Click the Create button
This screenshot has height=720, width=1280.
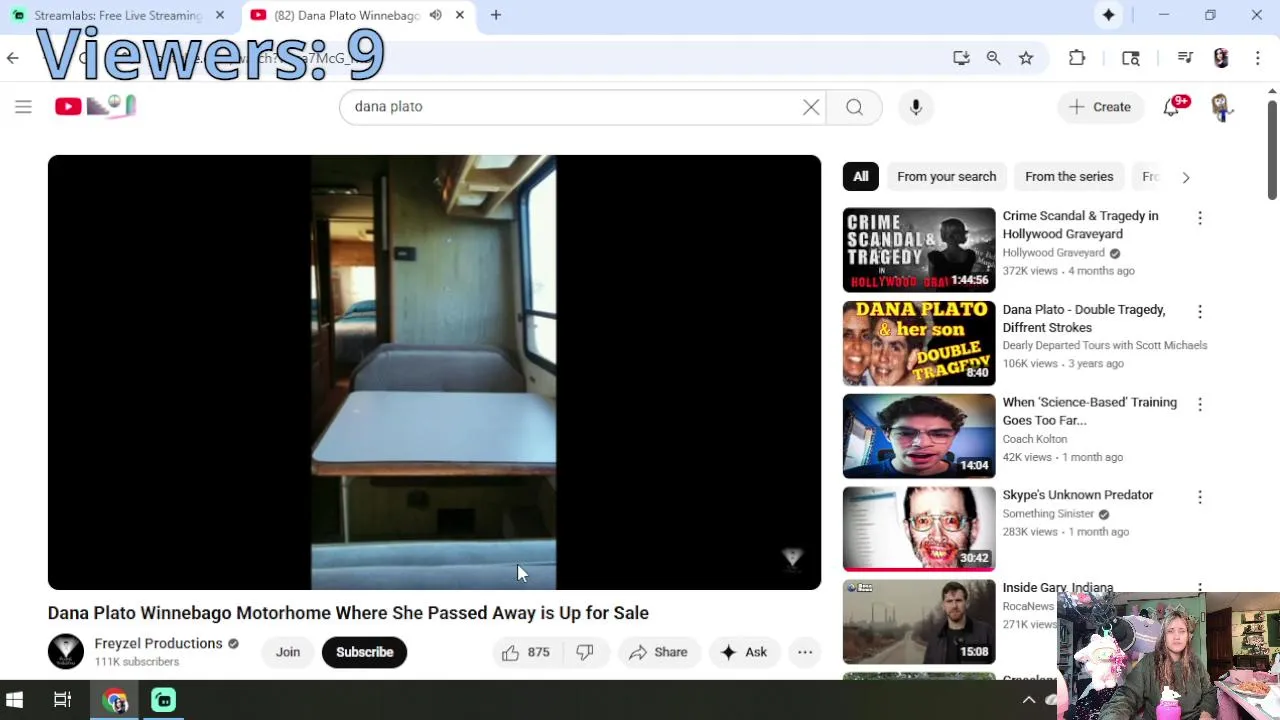click(1100, 107)
